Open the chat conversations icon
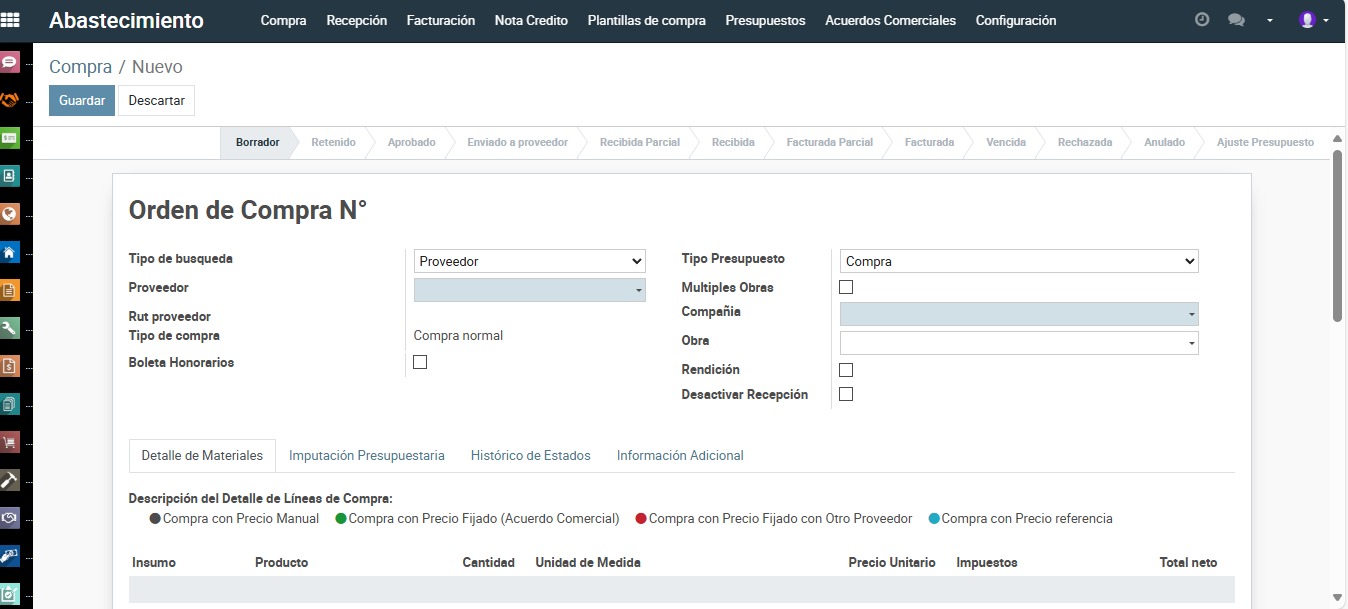This screenshot has height=609, width=1348. [x=1236, y=20]
